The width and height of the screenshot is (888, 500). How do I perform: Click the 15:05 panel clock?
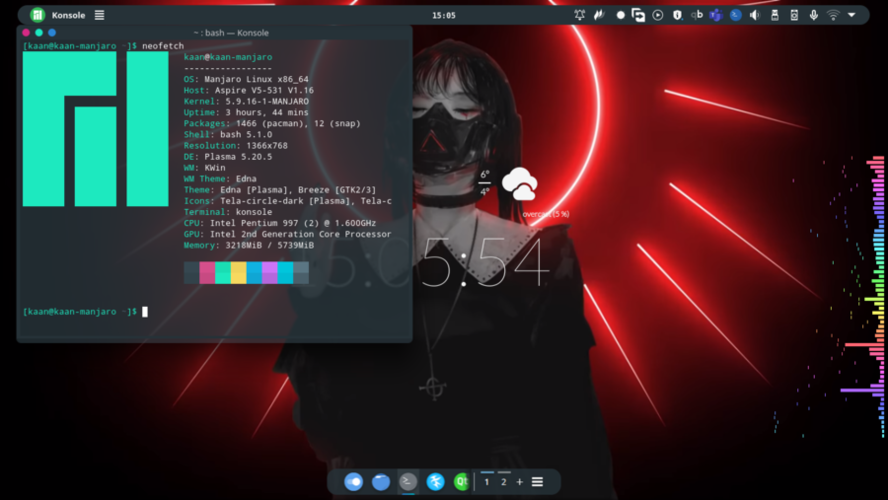coord(443,15)
